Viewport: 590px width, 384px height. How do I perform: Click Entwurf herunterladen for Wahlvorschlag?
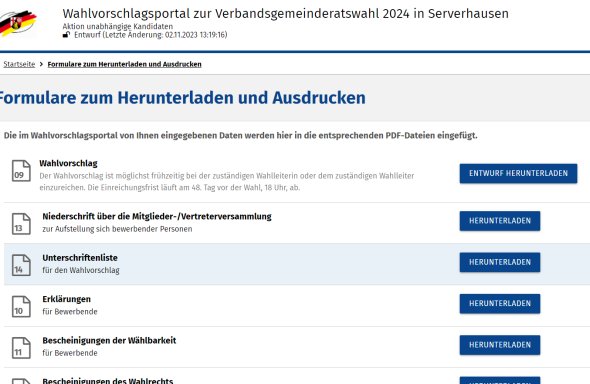[518, 173]
